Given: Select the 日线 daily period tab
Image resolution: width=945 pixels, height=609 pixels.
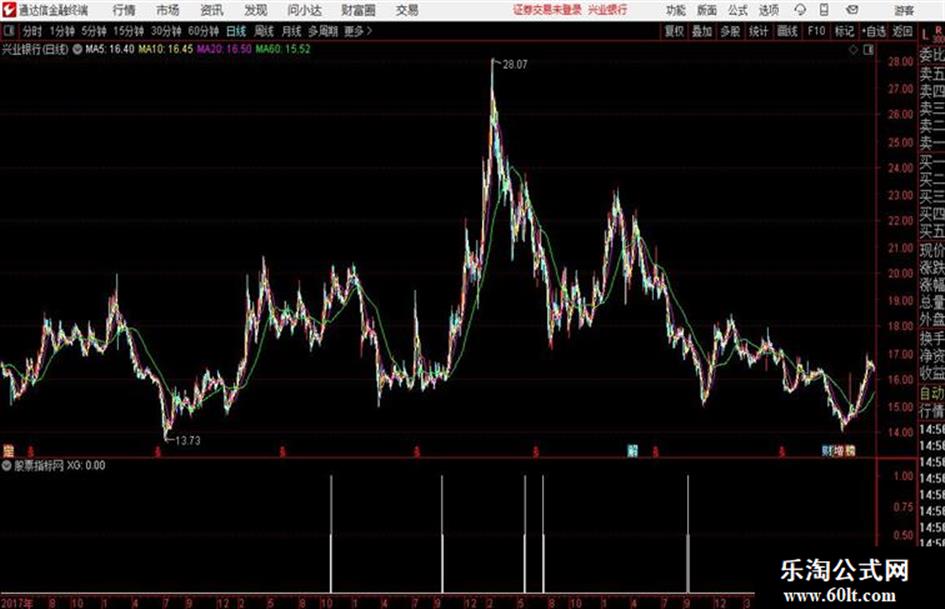Looking at the screenshot, I should pos(236,31).
